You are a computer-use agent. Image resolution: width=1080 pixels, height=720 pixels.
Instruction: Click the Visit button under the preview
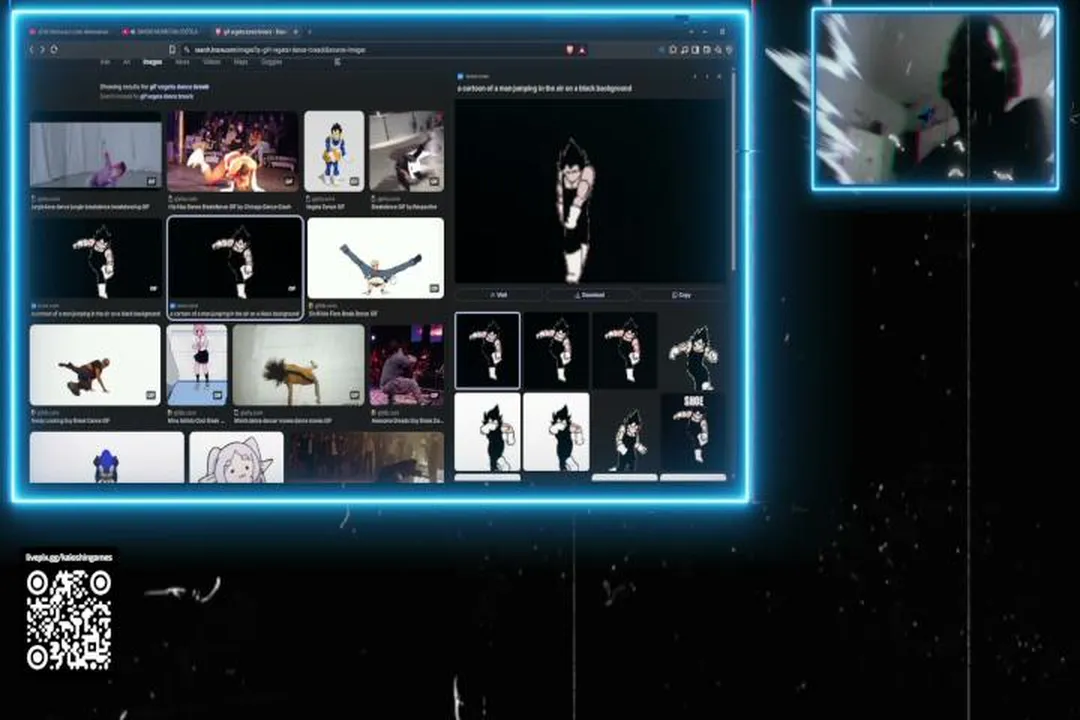click(499, 295)
